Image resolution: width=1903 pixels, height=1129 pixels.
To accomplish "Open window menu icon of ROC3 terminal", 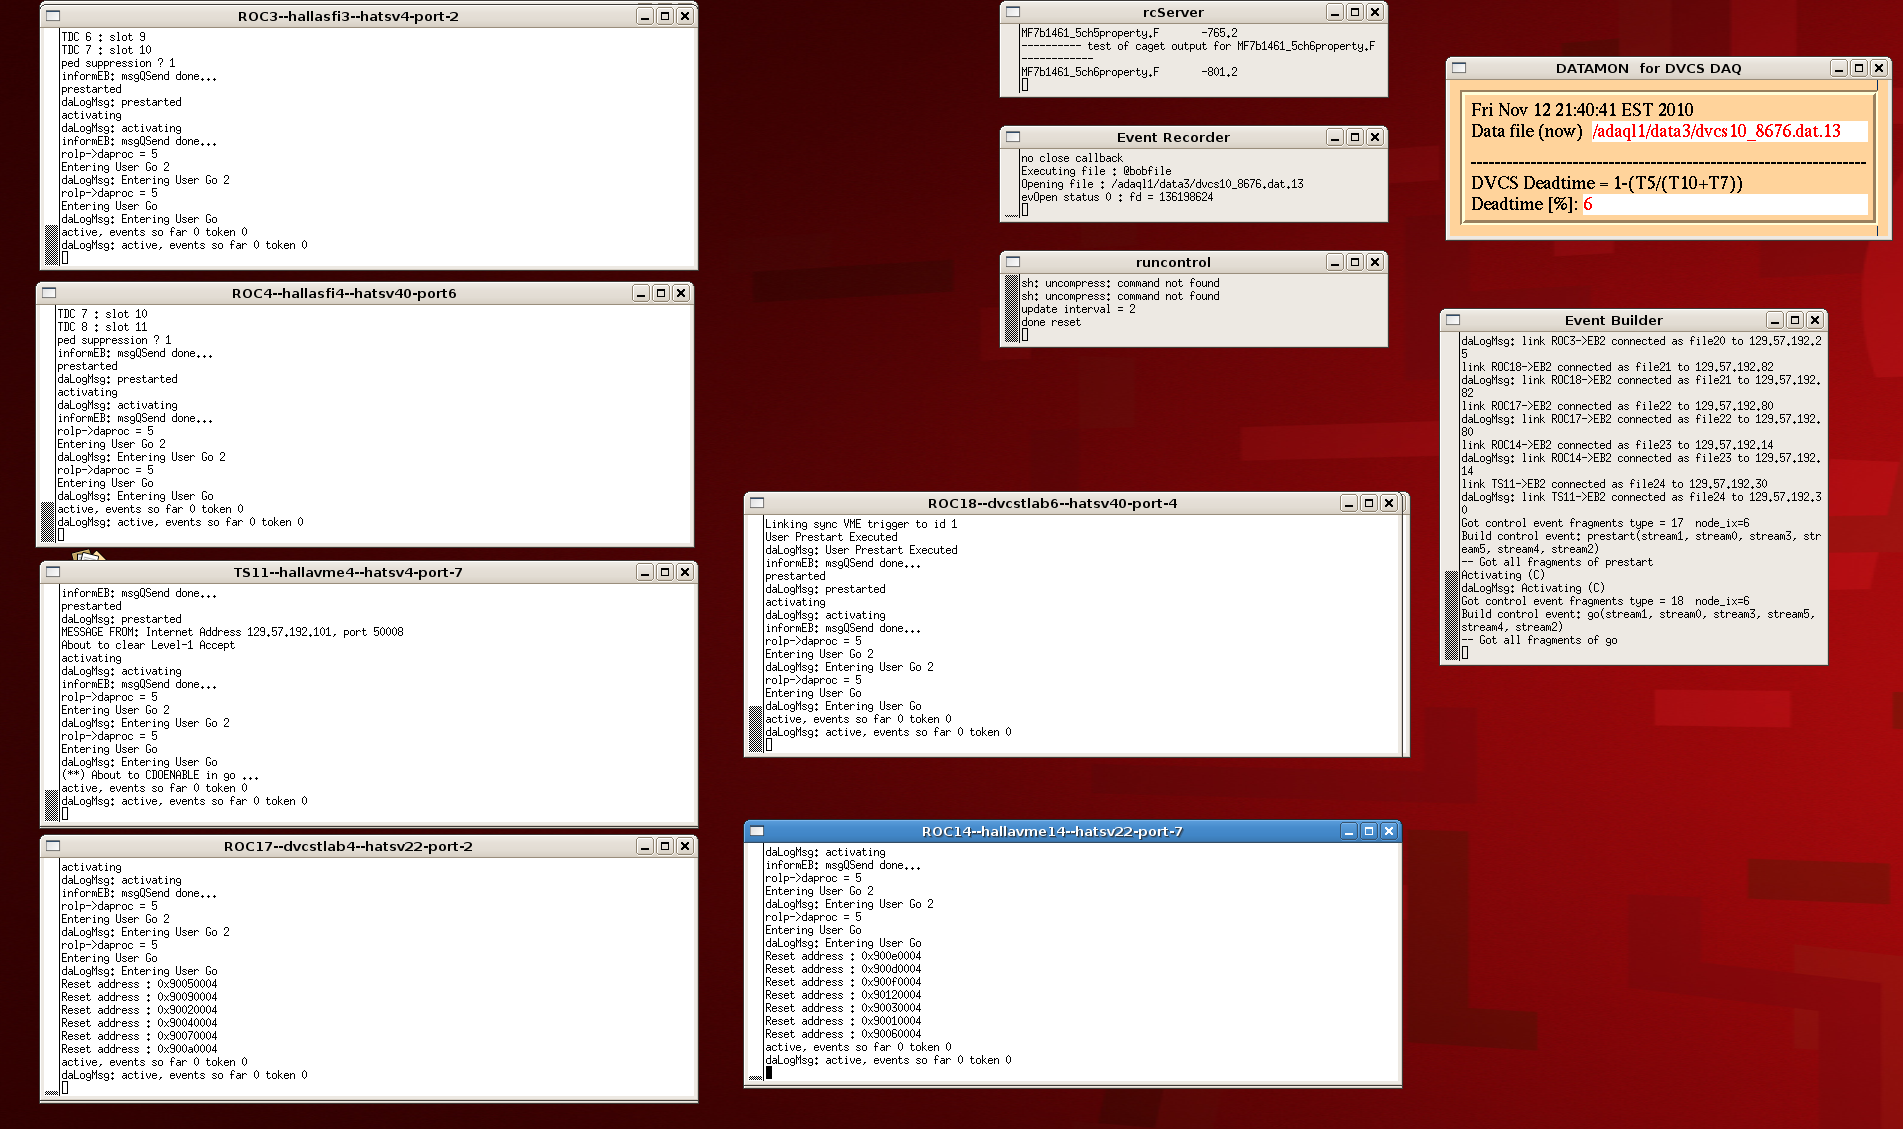I will pos(53,16).
